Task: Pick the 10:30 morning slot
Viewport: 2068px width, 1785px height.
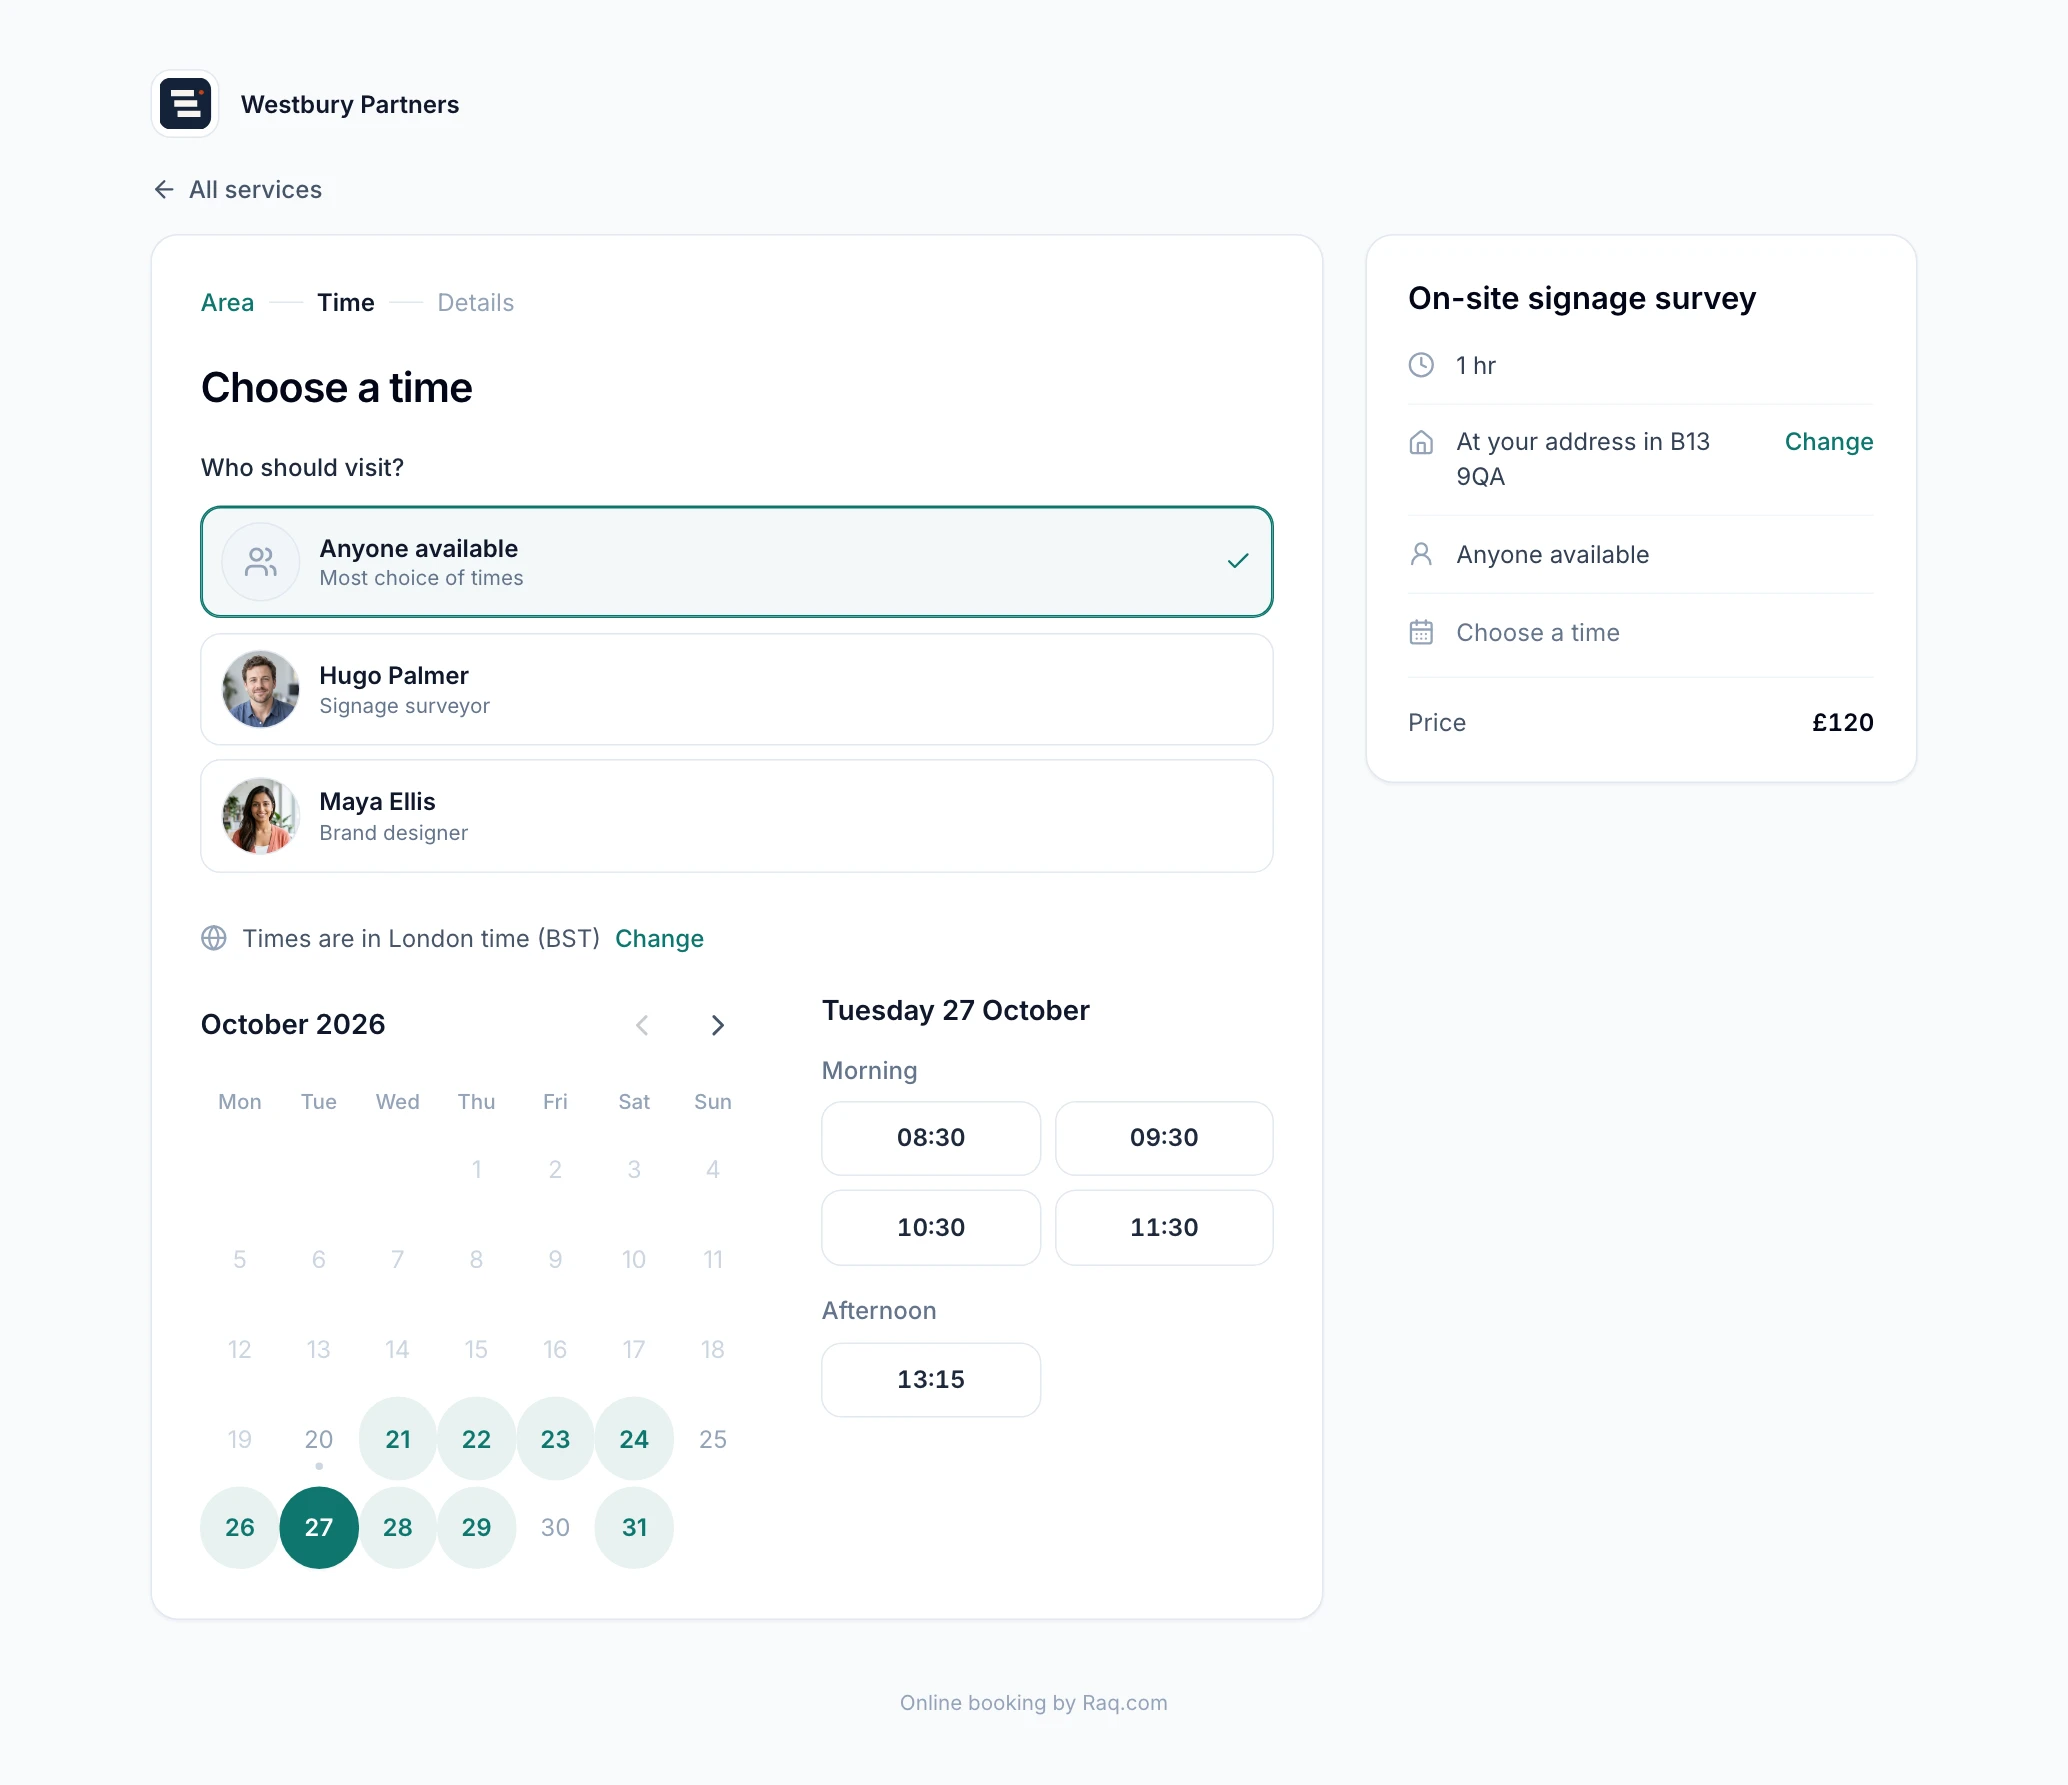Action: (x=931, y=1227)
